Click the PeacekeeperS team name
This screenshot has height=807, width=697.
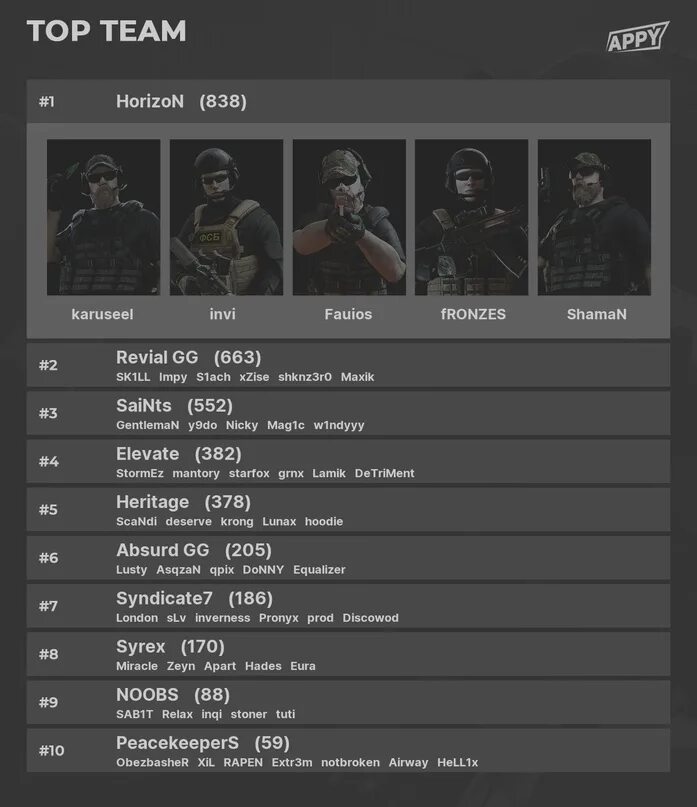(x=178, y=743)
